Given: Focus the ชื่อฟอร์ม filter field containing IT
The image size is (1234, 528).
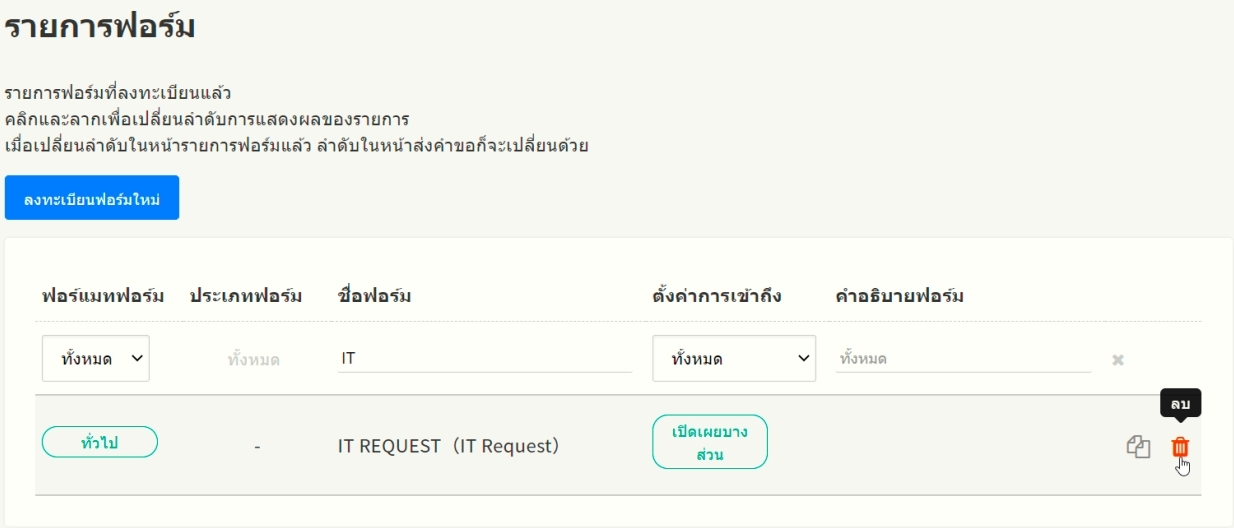Looking at the screenshot, I should pos(485,358).
